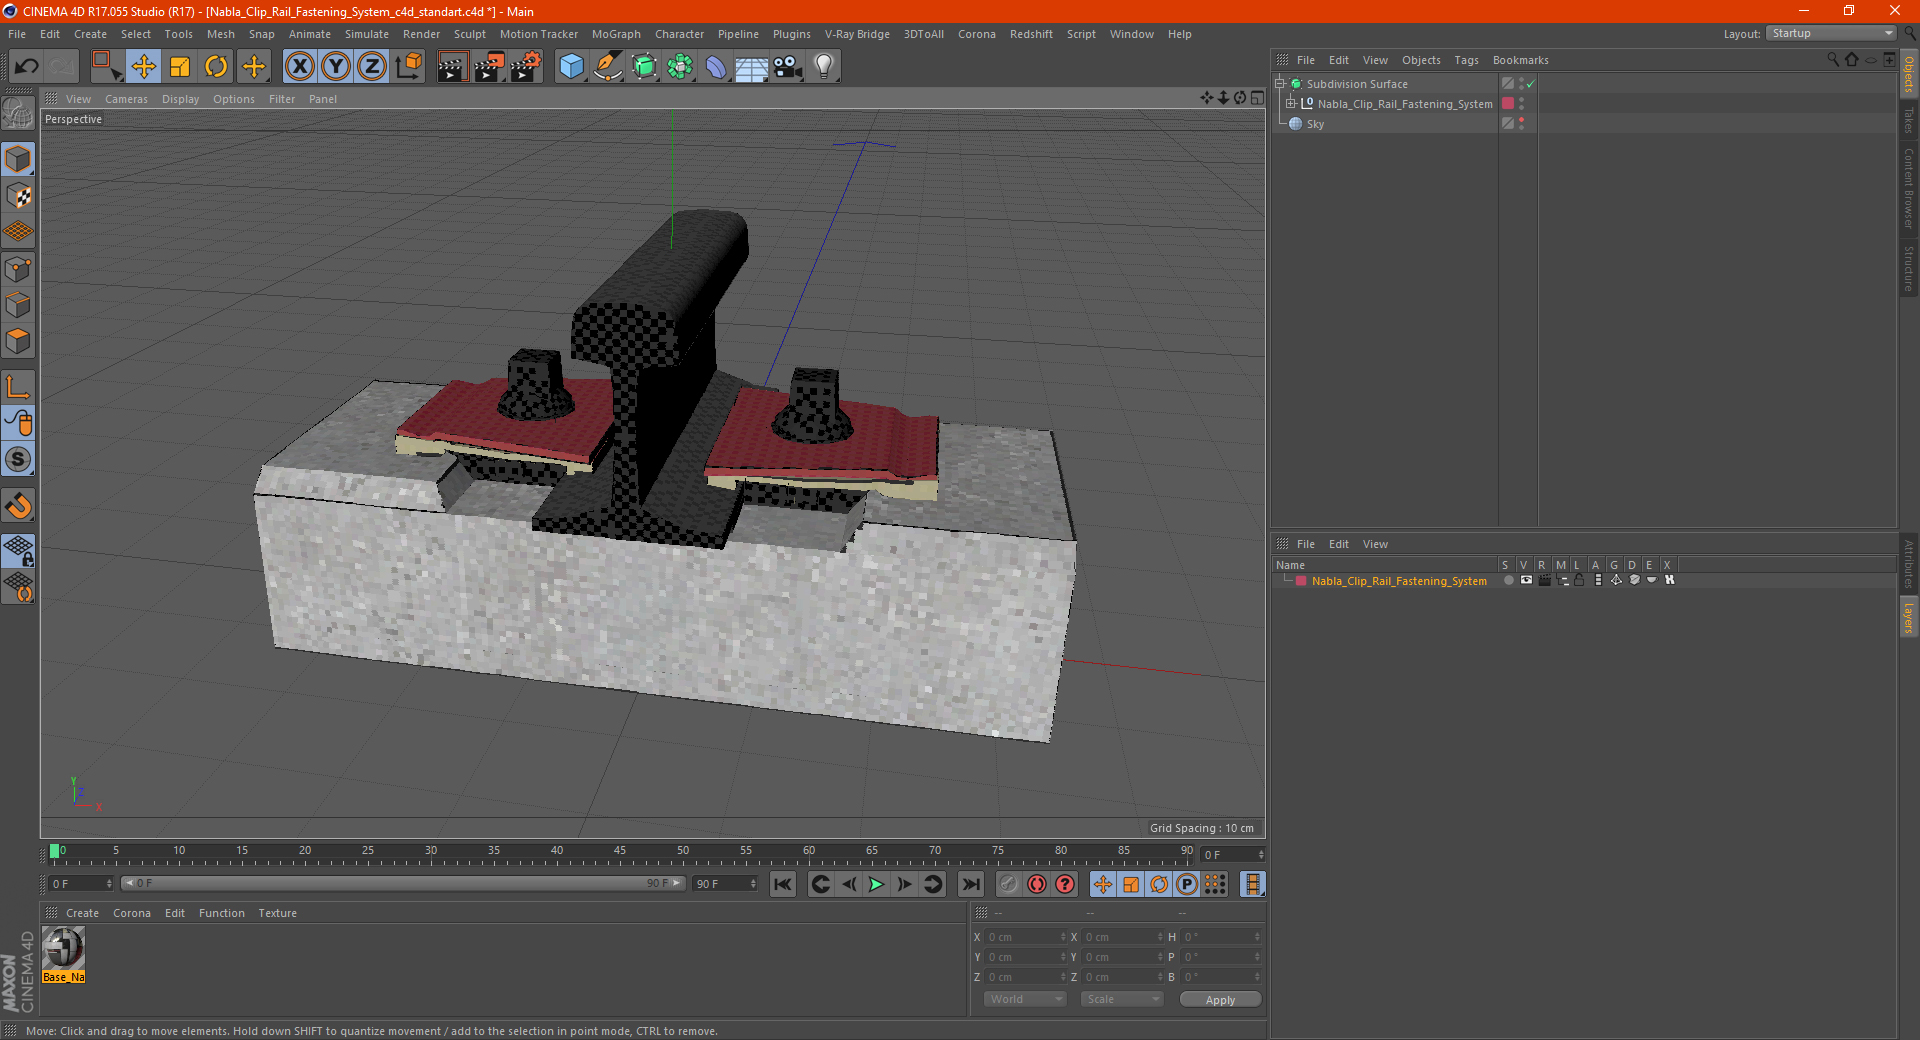This screenshot has height=1040, width=1920.
Task: Select the Sky object in Object Manager
Action: click(x=1315, y=124)
